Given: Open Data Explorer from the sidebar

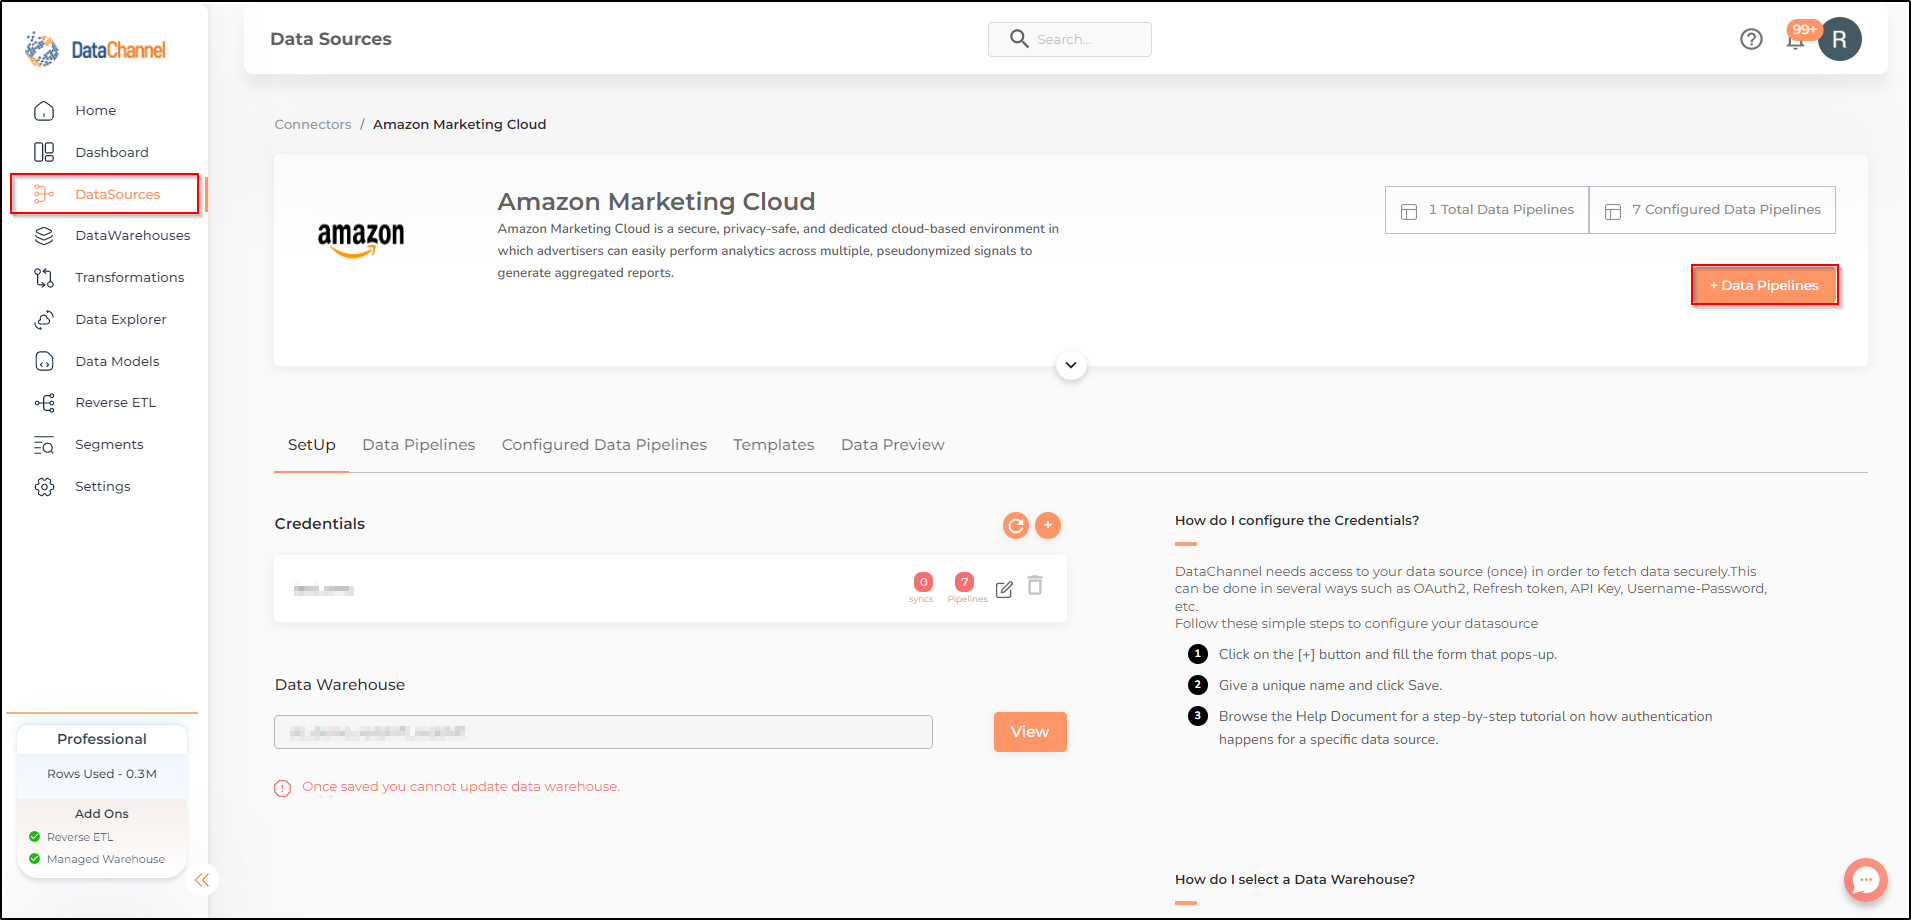Looking at the screenshot, I should tap(121, 319).
